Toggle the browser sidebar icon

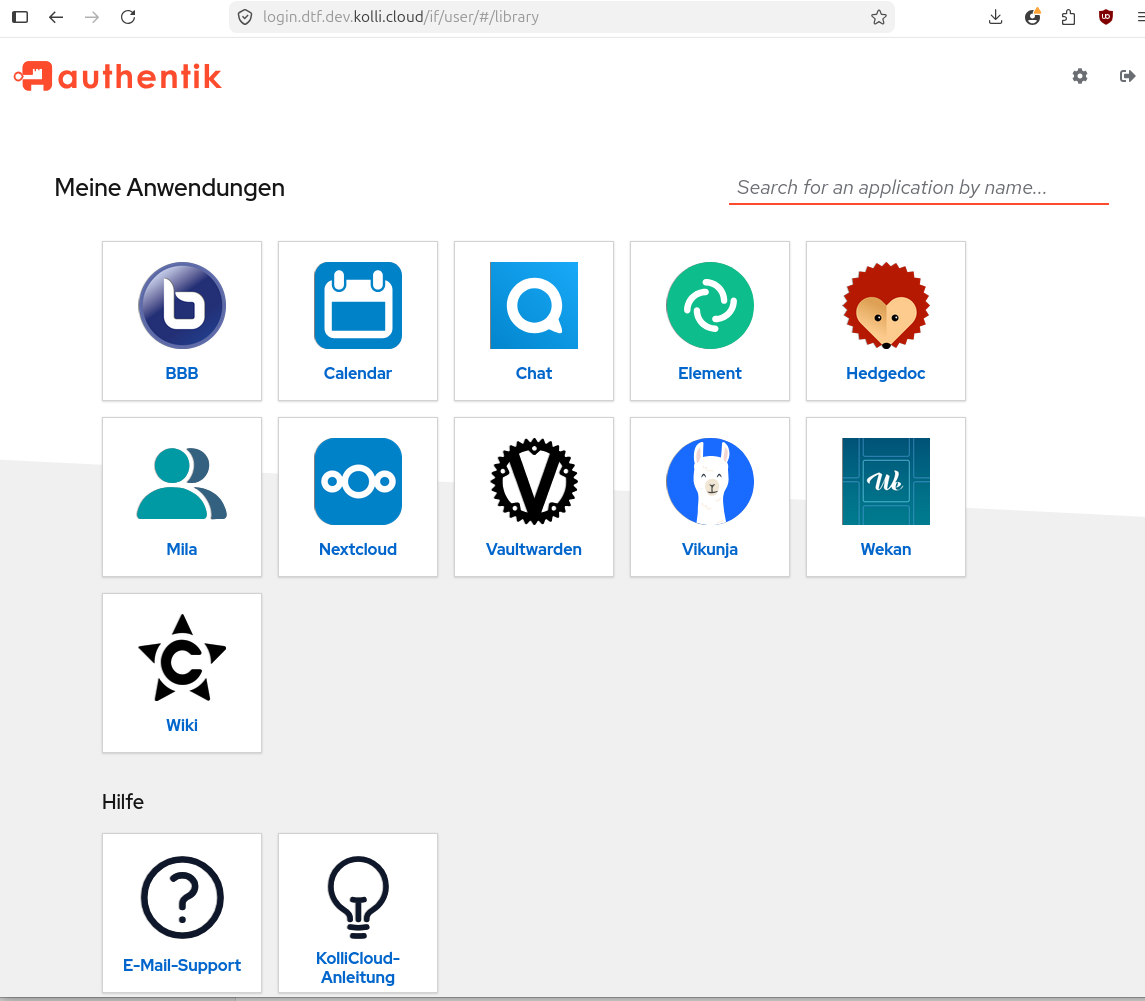tap(20, 17)
